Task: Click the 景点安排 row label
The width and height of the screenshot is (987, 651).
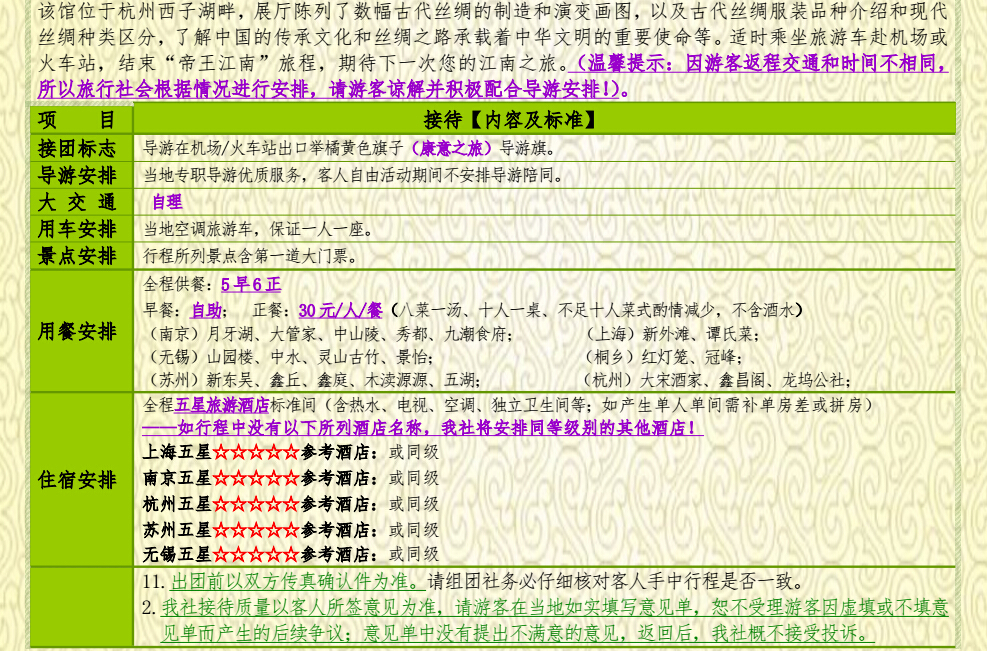Action: [x=77, y=256]
